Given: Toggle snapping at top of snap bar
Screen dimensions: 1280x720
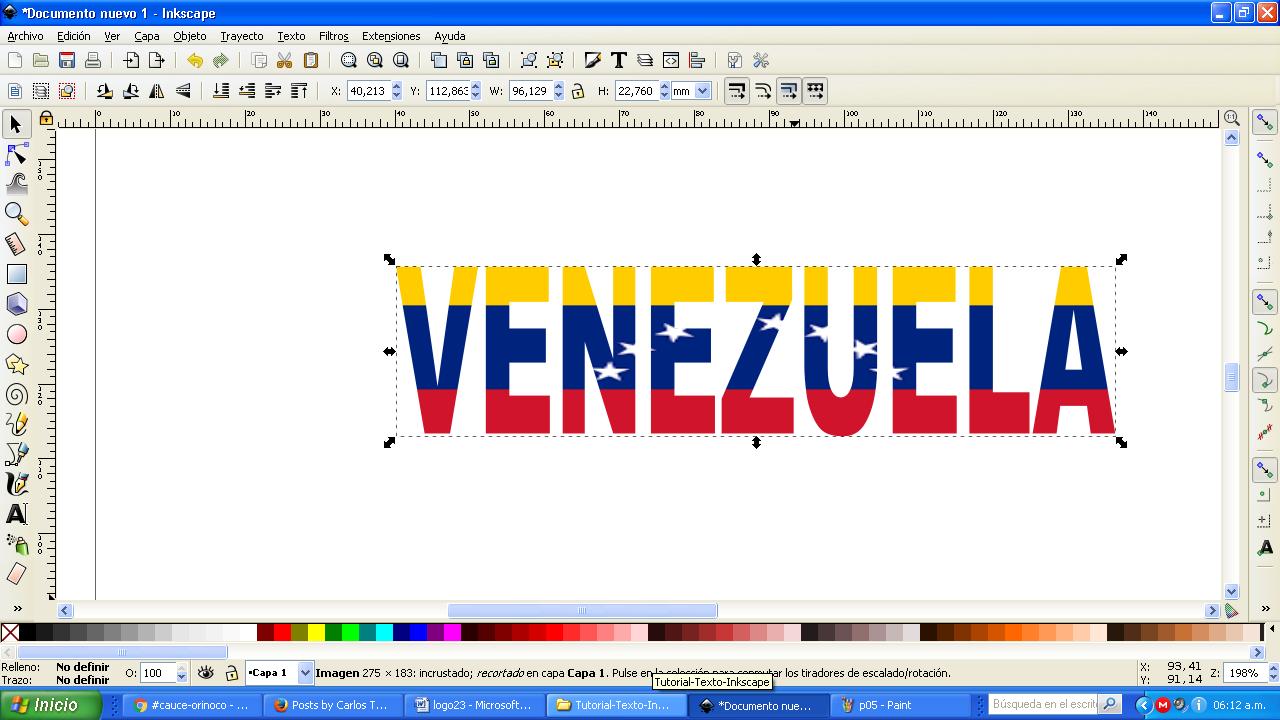Looking at the screenshot, I should point(1266,123).
